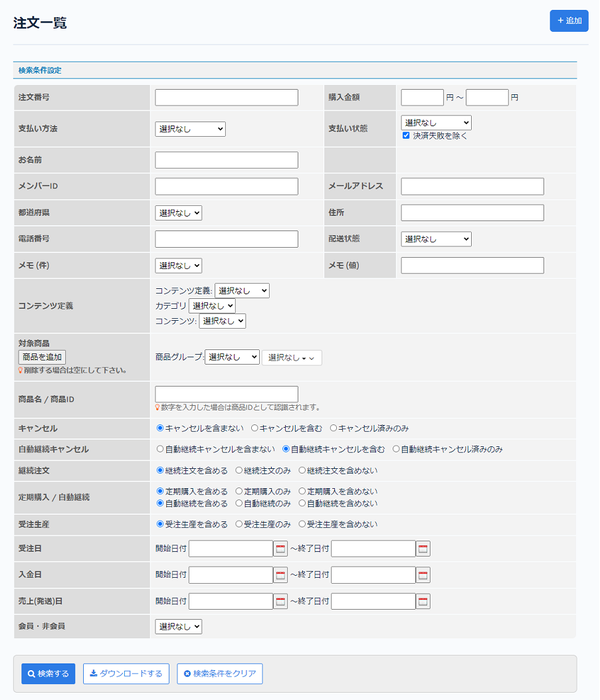Focus the メモ (値) input field
Screen dimensions: 600x700
tap(472, 265)
